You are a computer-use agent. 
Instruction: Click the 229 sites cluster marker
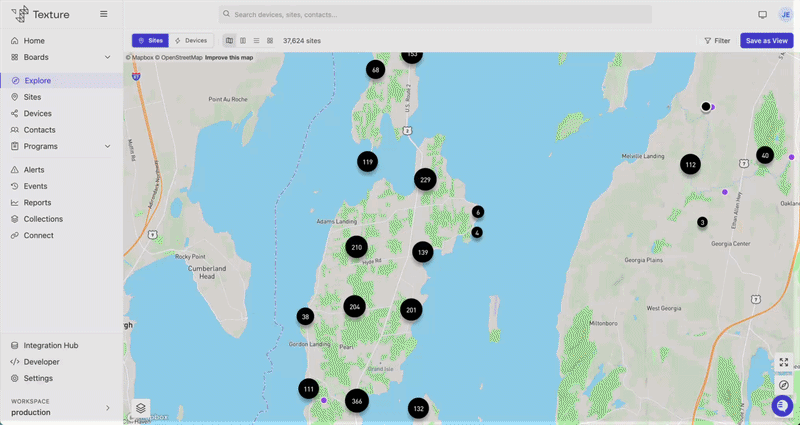425,180
